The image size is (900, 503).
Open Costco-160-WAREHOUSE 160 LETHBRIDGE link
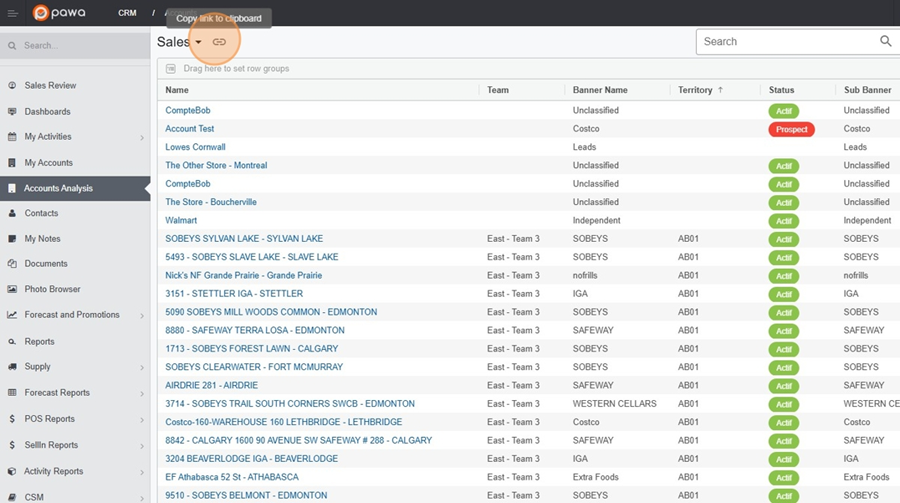point(284,422)
